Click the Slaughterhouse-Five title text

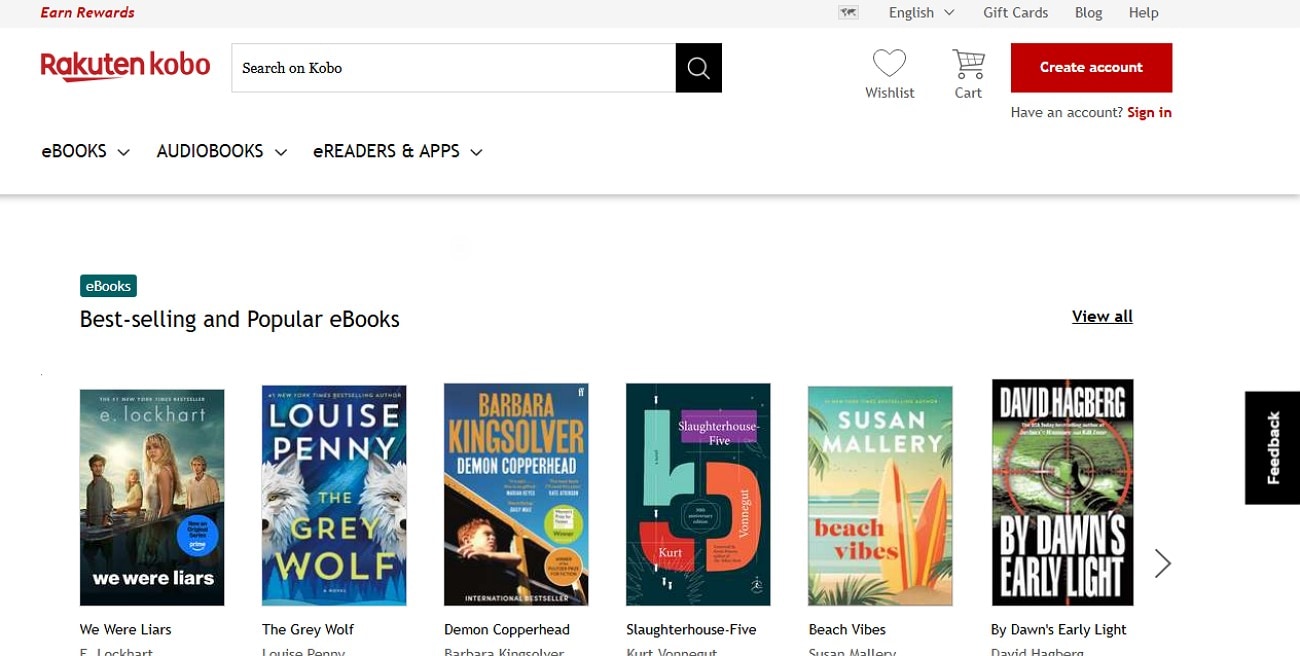(691, 629)
